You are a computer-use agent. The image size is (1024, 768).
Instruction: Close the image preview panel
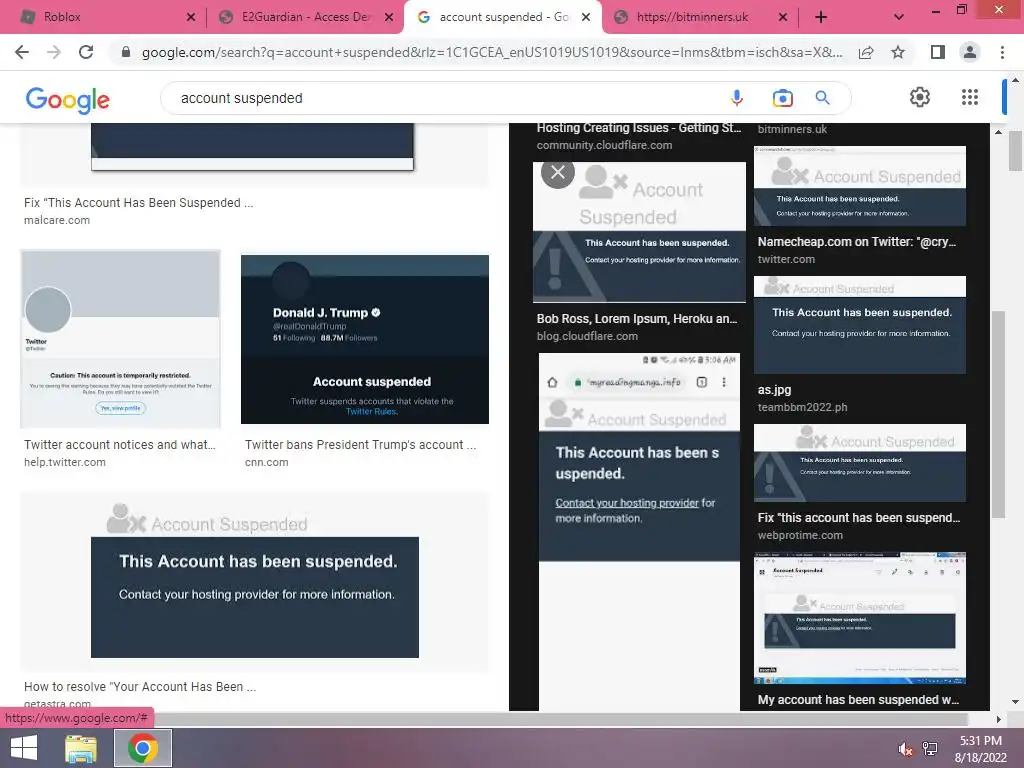[x=558, y=172]
